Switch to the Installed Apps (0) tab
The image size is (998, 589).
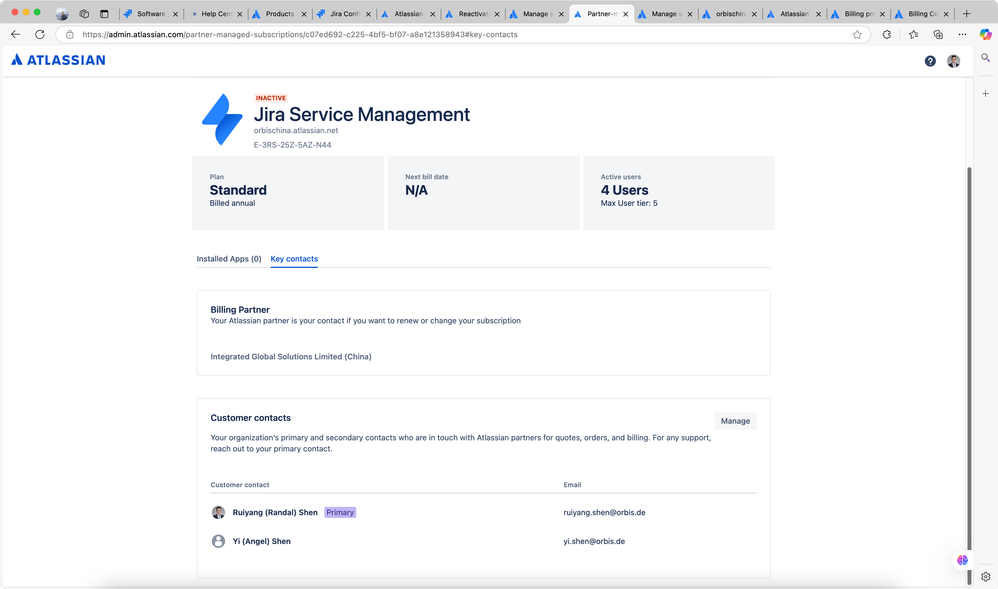(229, 258)
